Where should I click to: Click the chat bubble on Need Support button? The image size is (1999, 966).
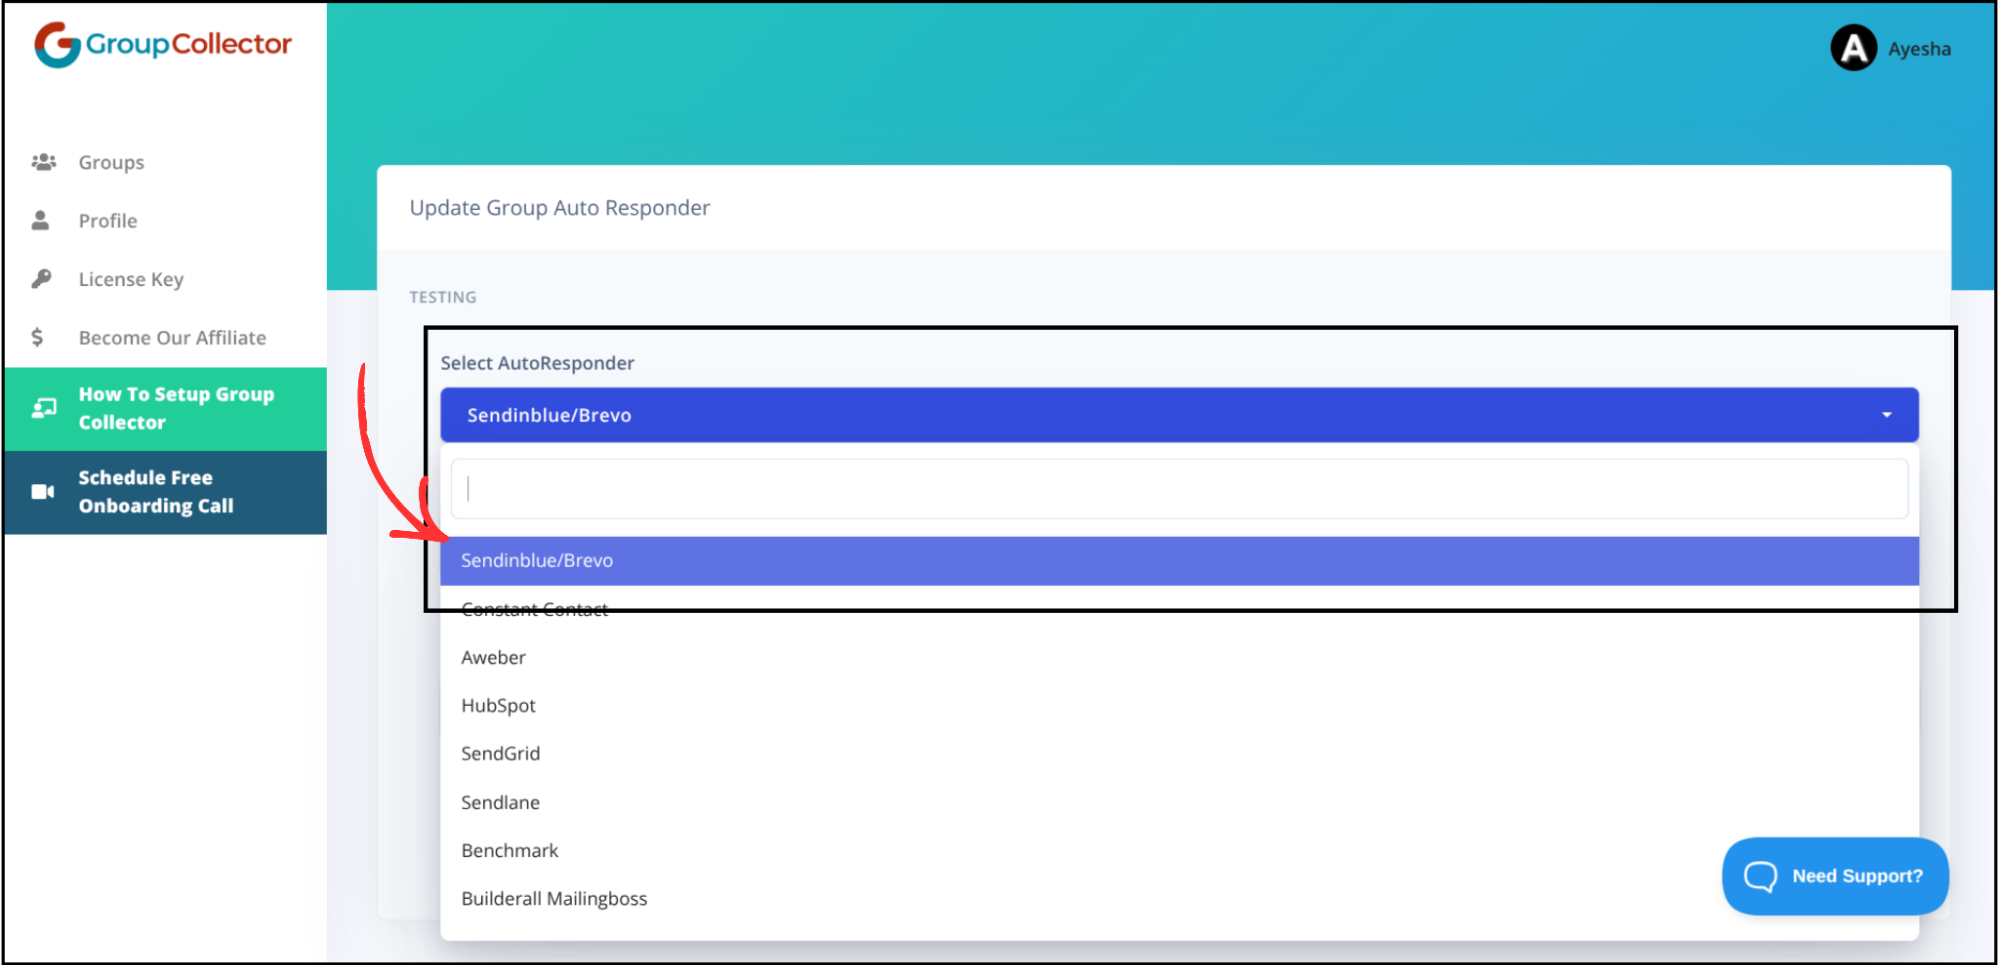[x=1762, y=876]
